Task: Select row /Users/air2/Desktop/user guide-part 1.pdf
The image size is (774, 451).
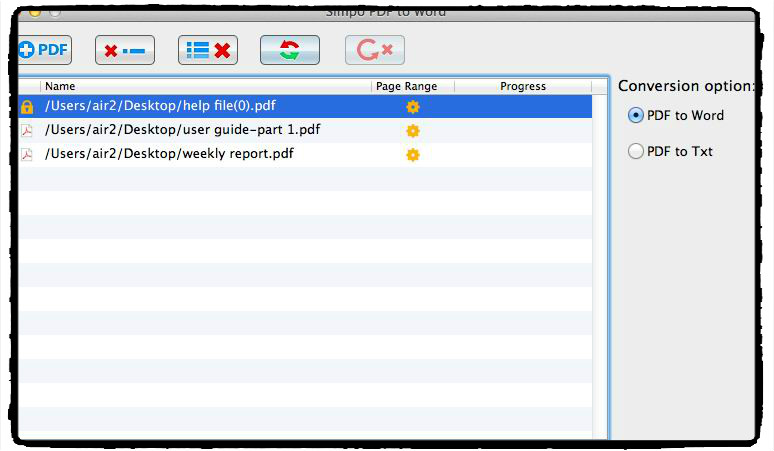Action: [x=305, y=130]
